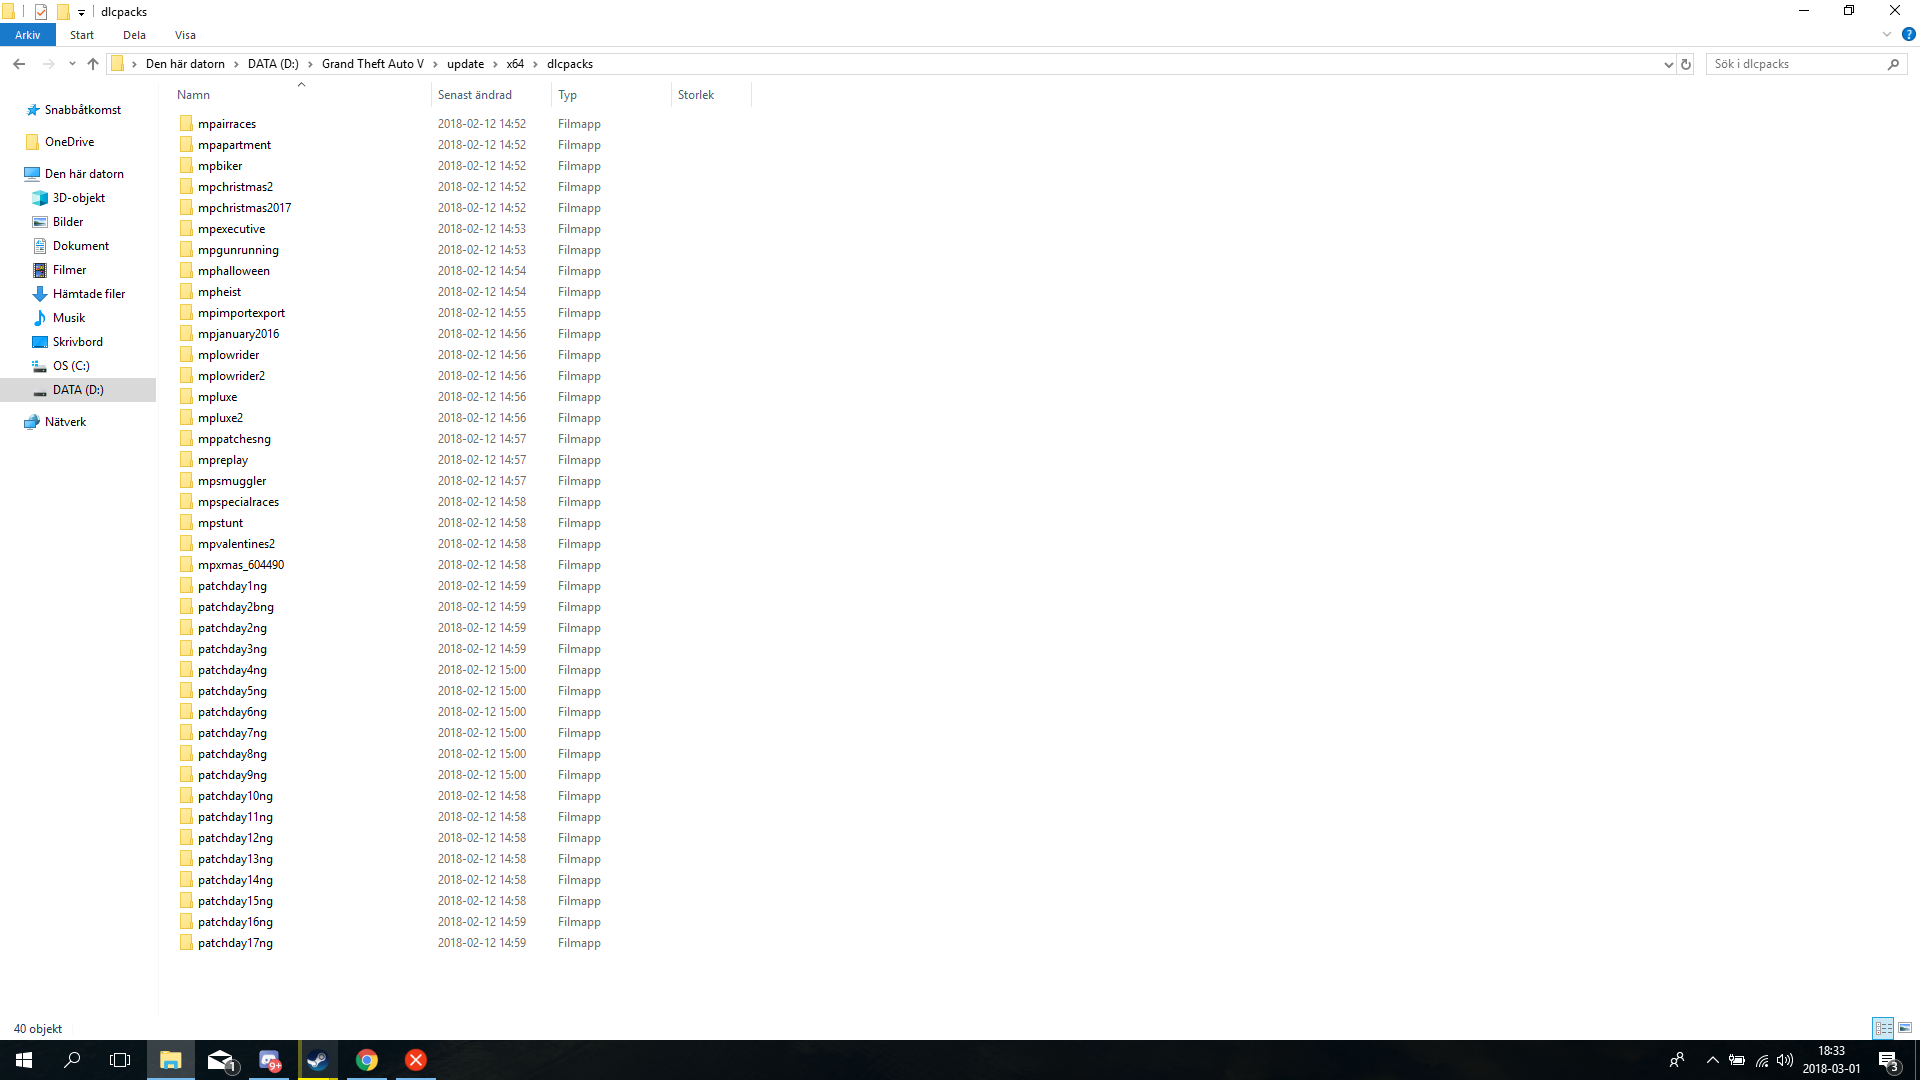This screenshot has width=1920, height=1080.
Task: Open Task View on the taskbar
Action: tap(120, 1060)
